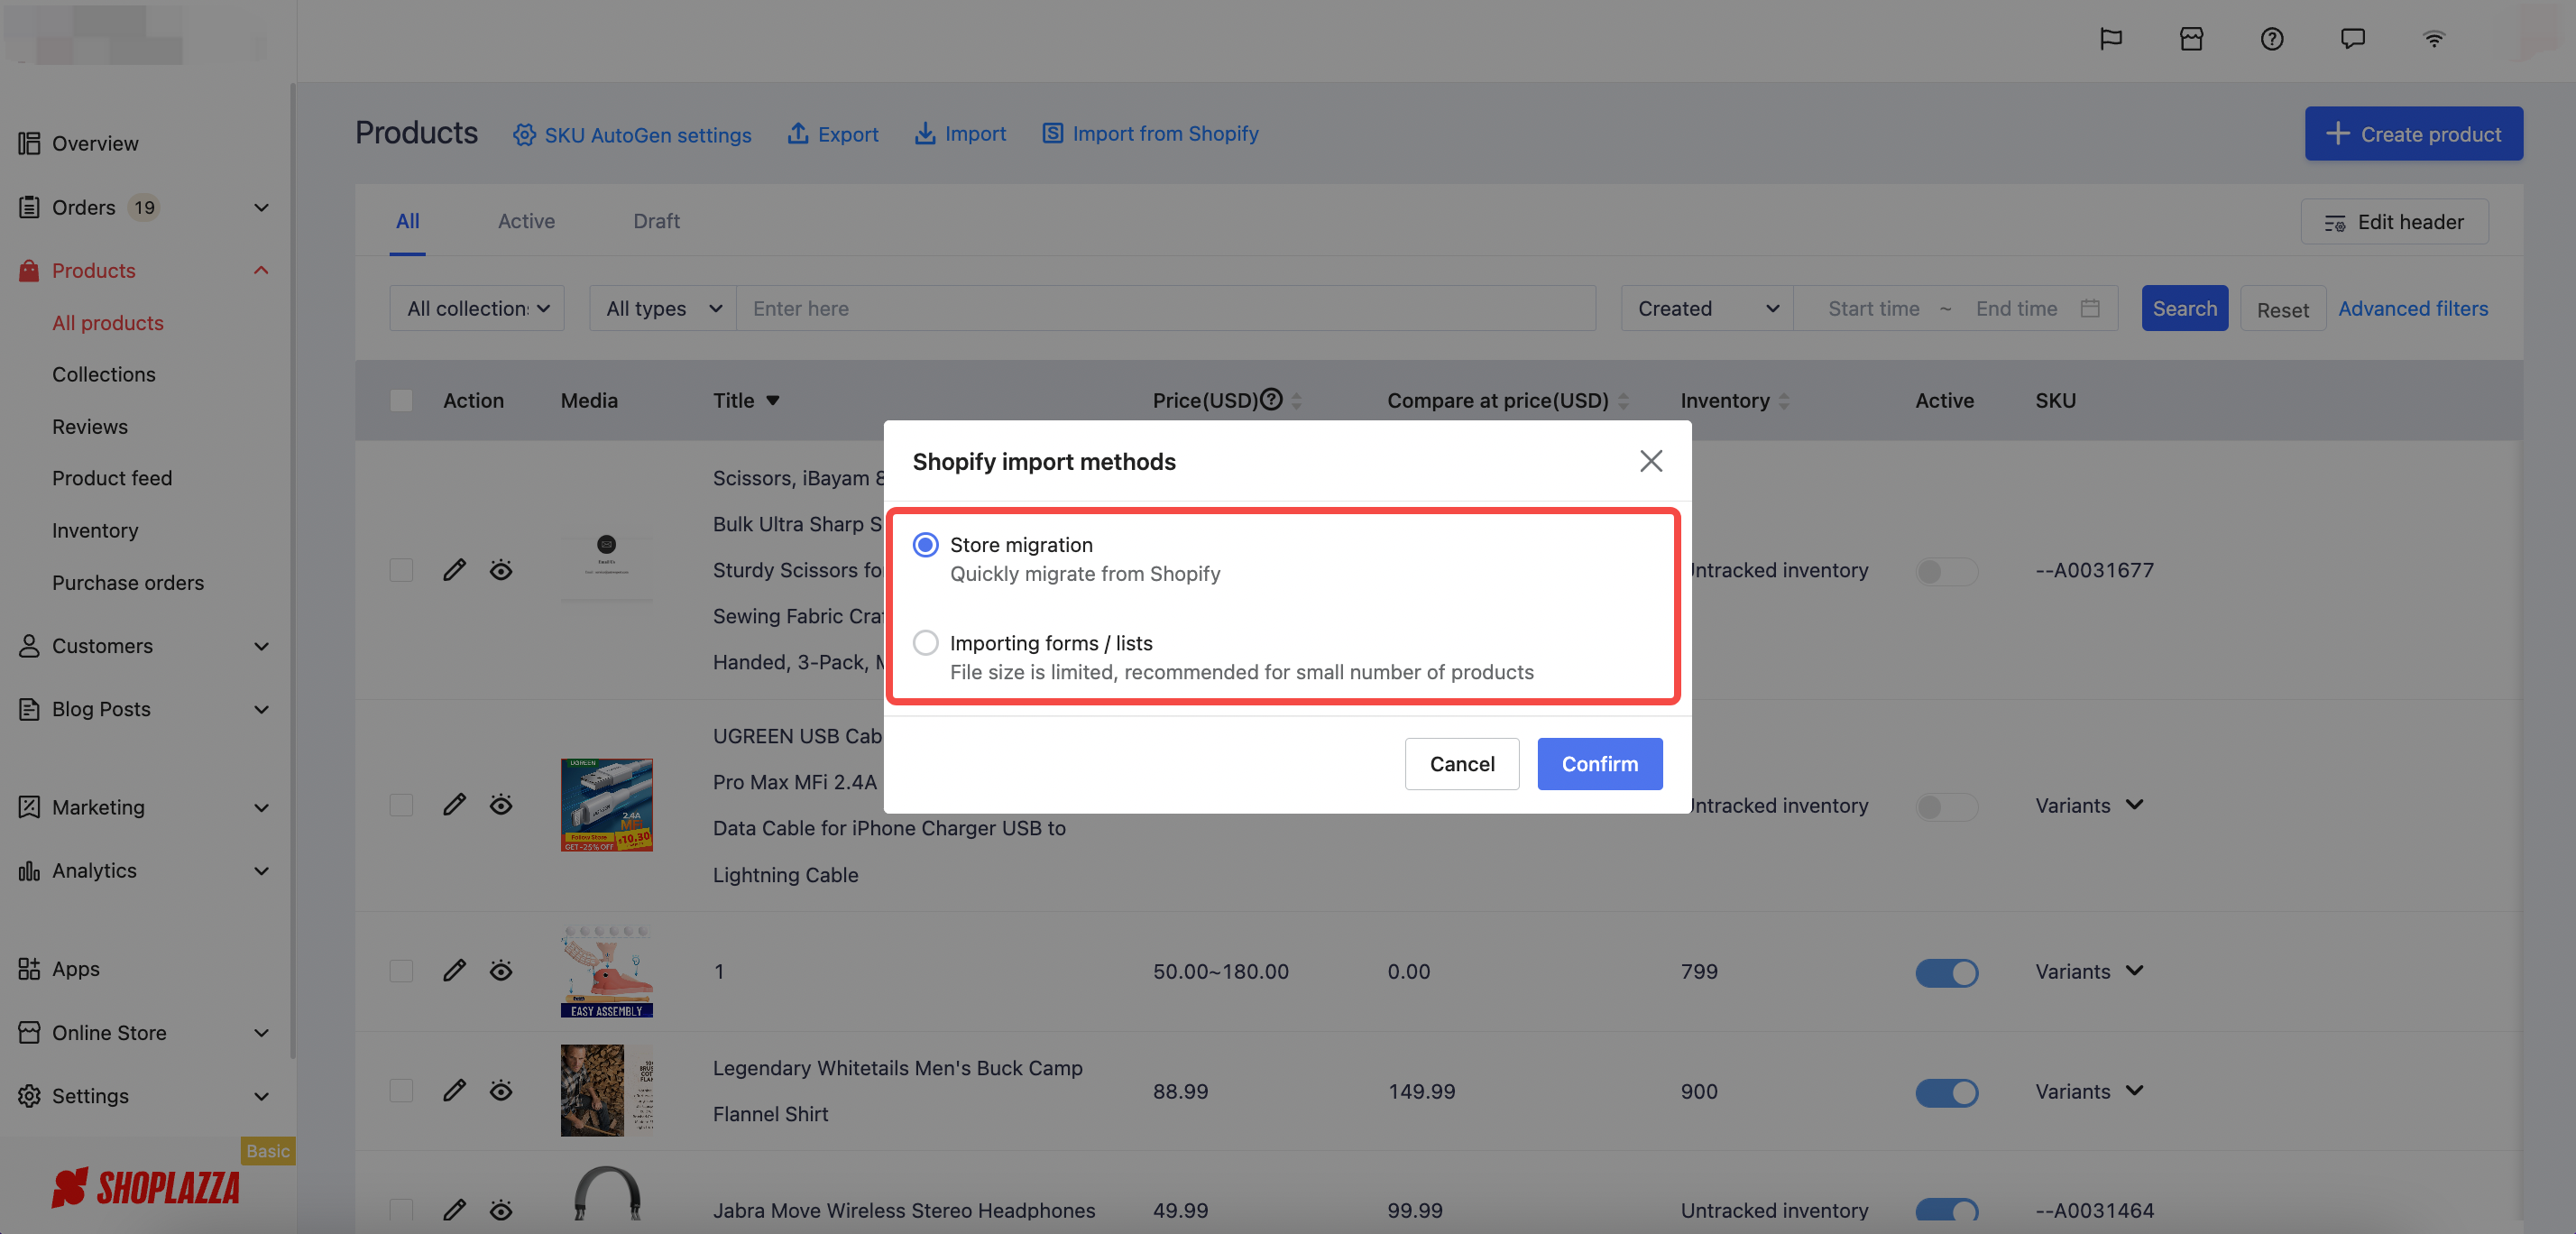Edit the Legendary Whitetails Flannel Shirt pencil icon
The image size is (2576, 1234).
coord(454,1090)
